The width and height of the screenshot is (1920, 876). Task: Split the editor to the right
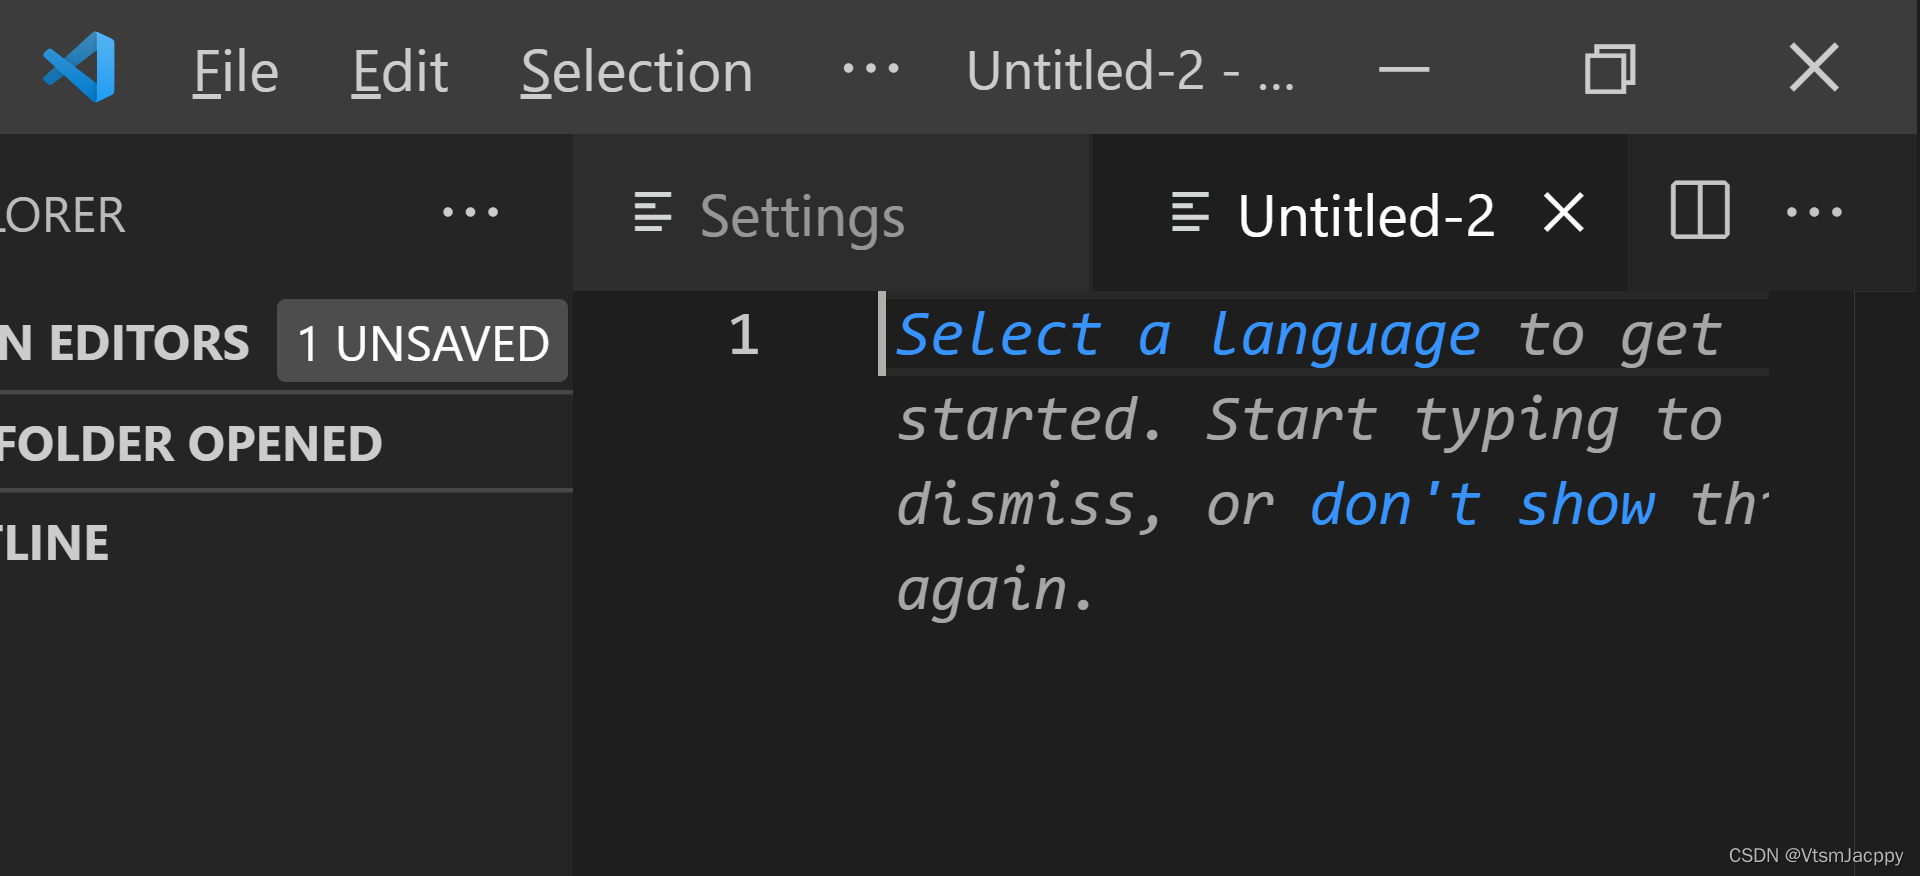(1699, 211)
